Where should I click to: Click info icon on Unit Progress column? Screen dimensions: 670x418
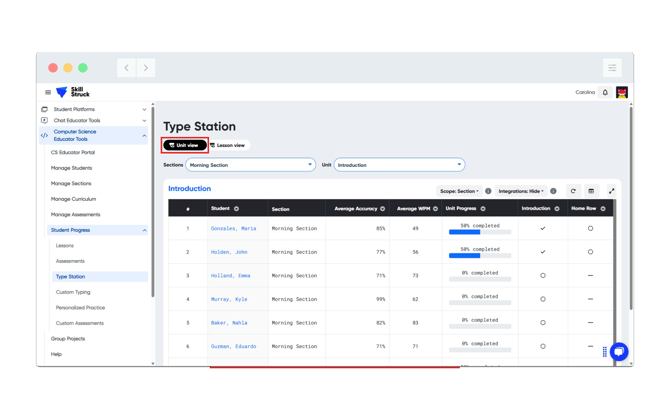(483, 209)
